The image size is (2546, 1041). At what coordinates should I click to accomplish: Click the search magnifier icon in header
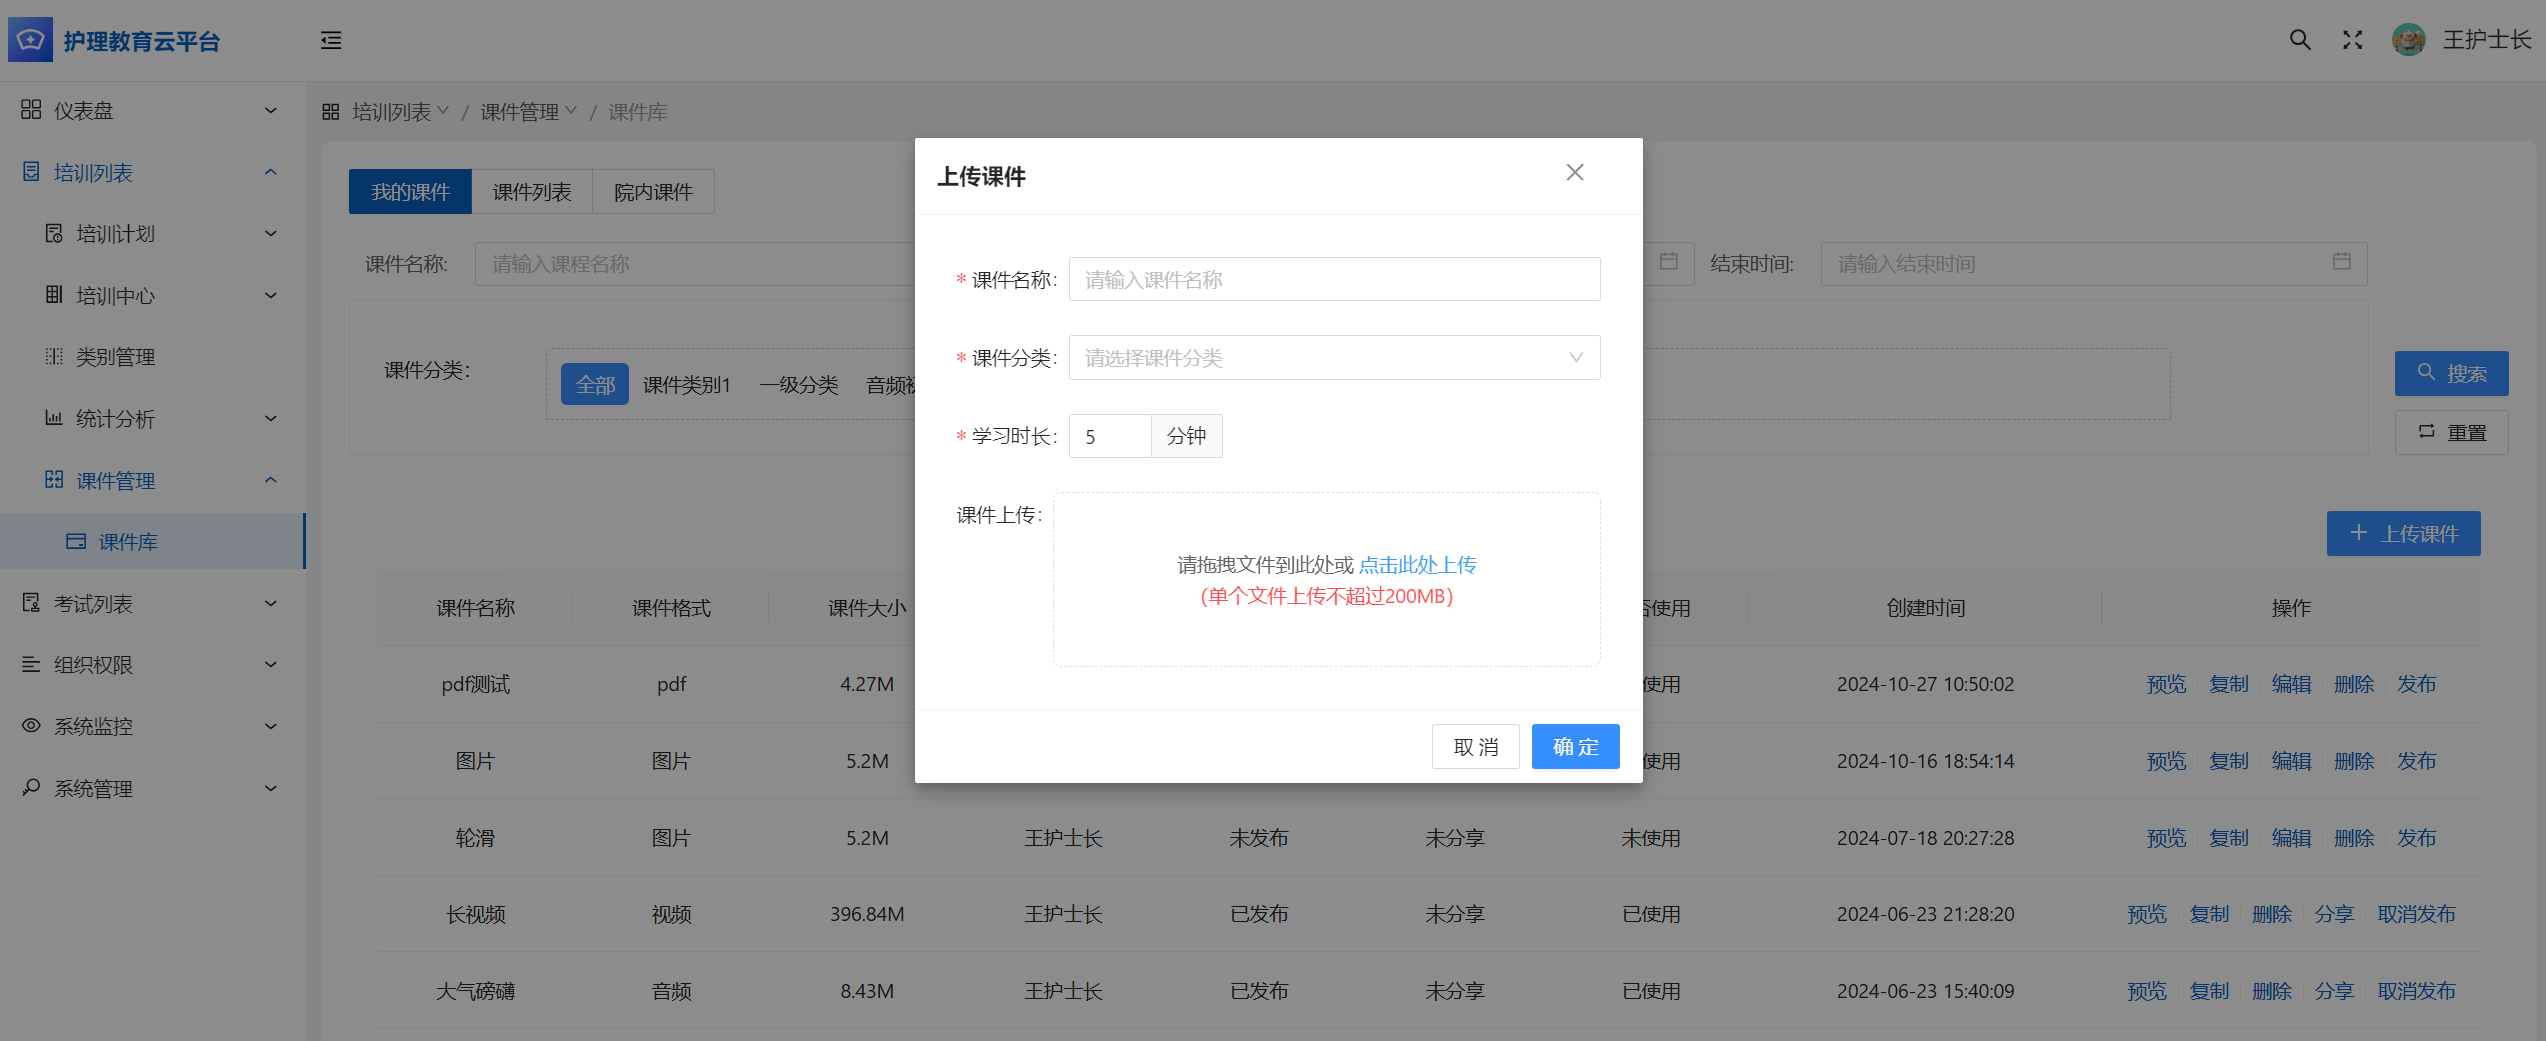click(x=2300, y=40)
